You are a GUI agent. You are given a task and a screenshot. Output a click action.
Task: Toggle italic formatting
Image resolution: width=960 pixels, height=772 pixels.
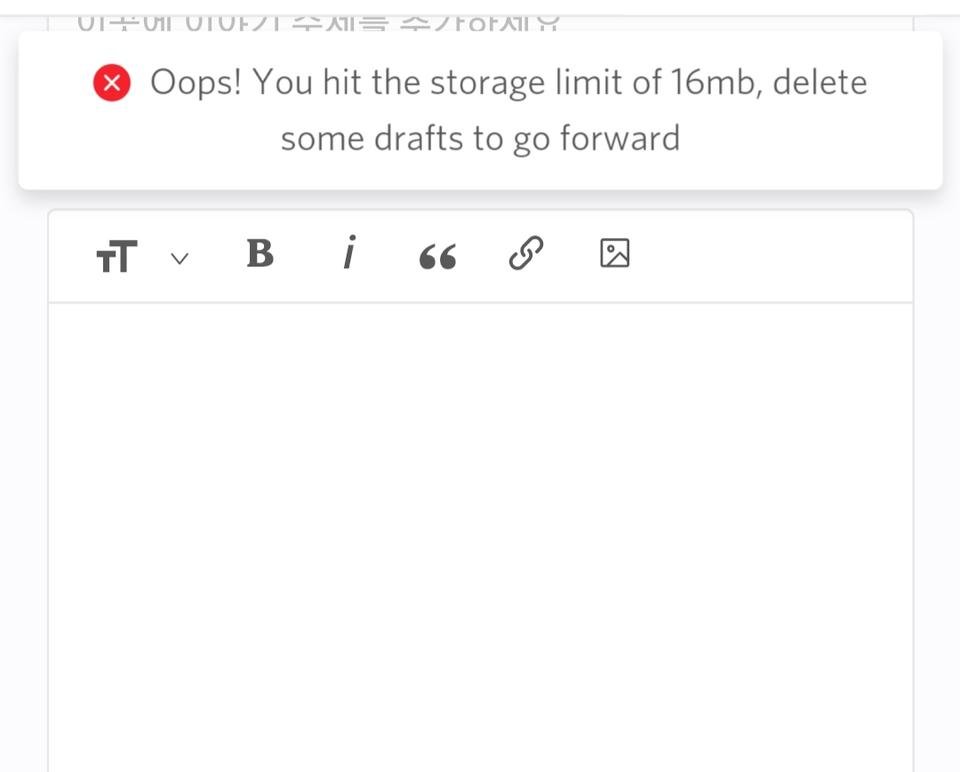pyautogui.click(x=348, y=254)
